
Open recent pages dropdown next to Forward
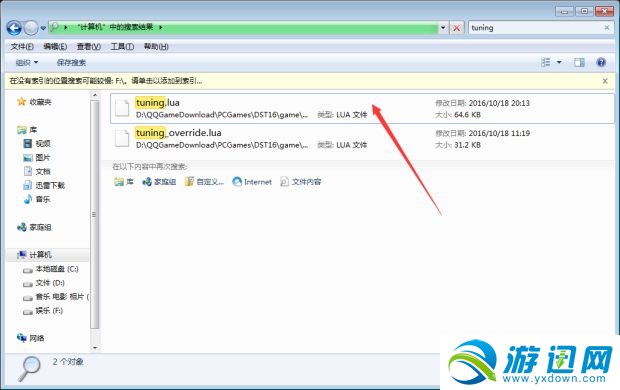coord(43,28)
